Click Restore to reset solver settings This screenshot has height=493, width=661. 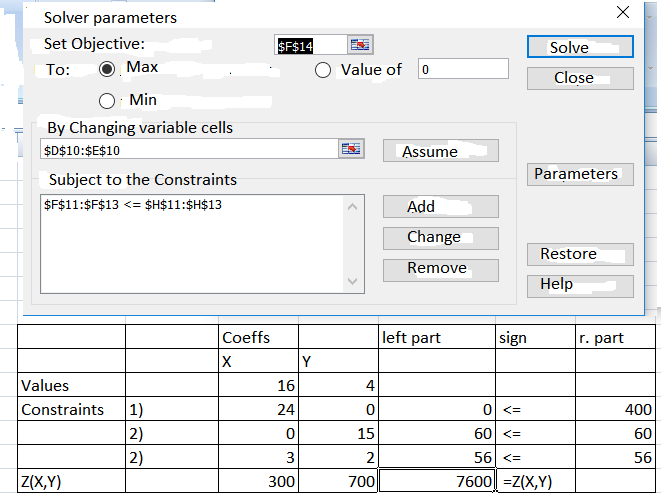580,254
